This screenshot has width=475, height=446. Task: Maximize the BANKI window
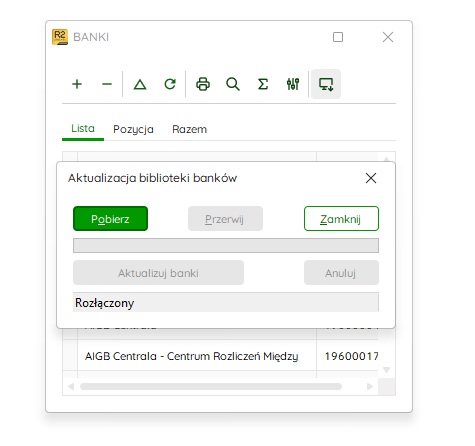(338, 37)
